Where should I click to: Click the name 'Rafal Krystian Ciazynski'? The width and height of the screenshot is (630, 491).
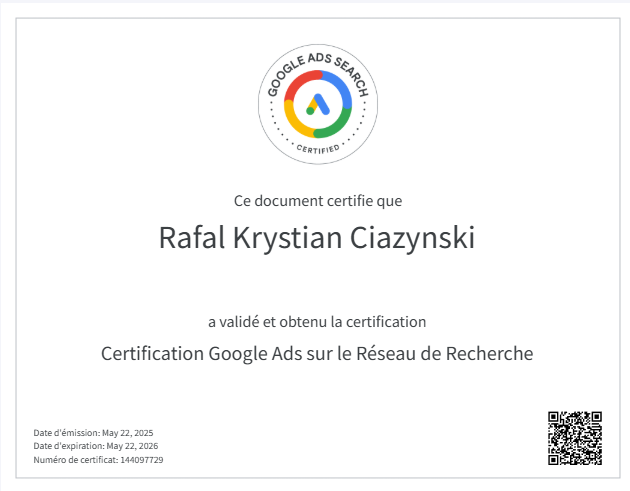coord(317,238)
